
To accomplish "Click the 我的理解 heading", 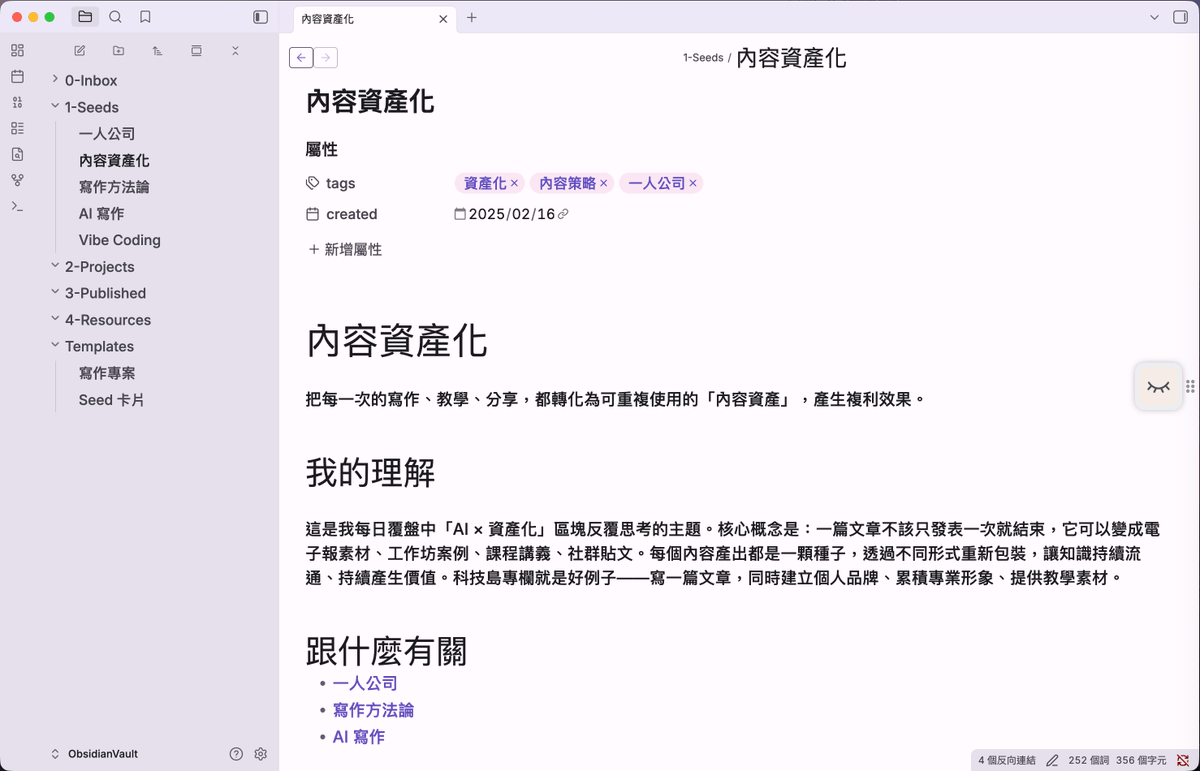I will tap(370, 471).
